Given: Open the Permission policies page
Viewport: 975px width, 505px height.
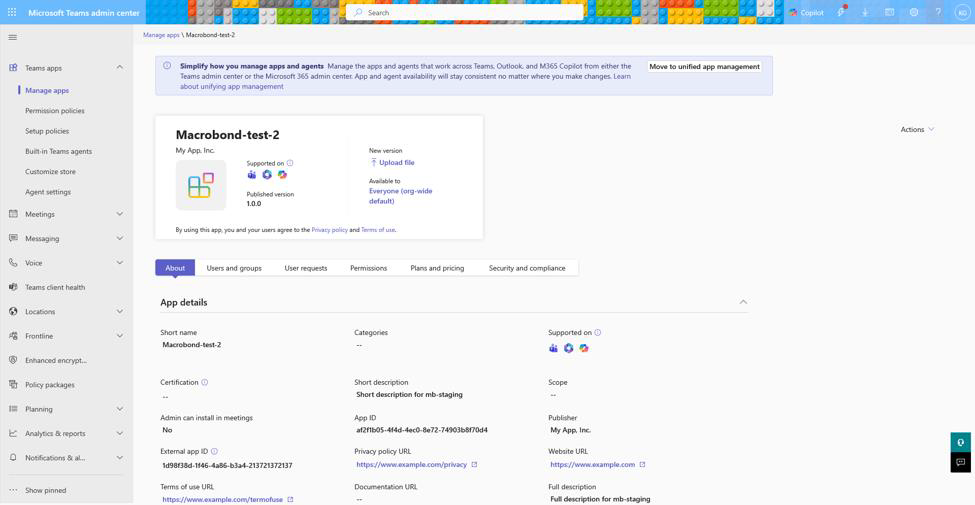Looking at the screenshot, I should (55, 111).
